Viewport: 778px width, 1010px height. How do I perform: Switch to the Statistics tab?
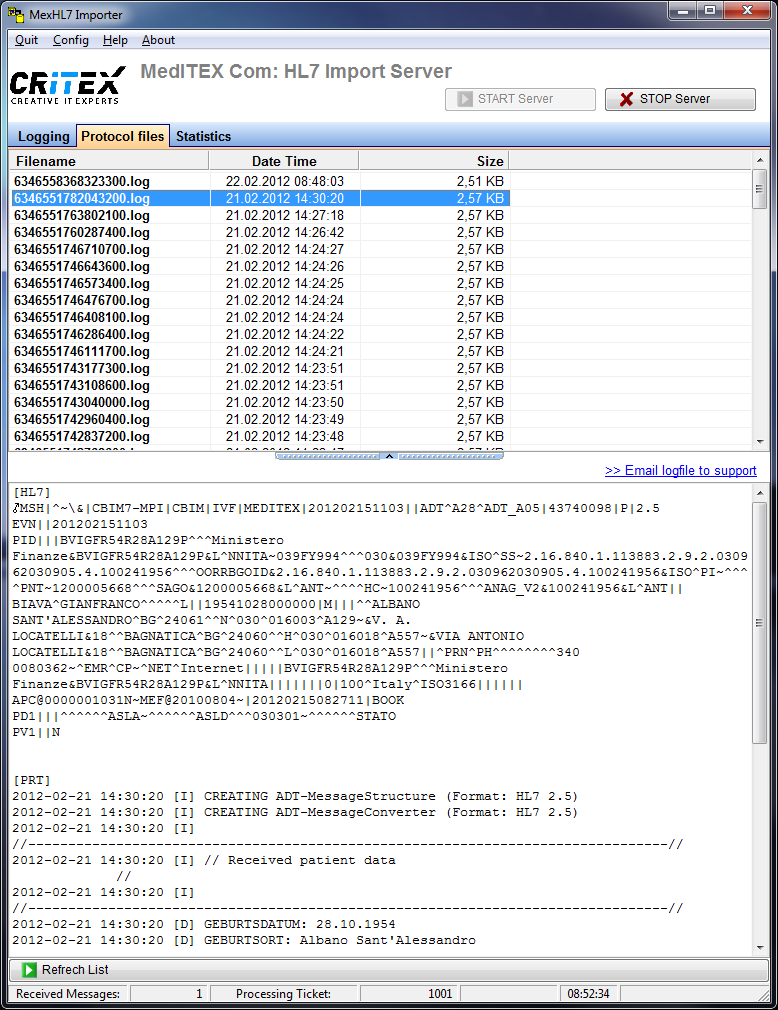coord(204,137)
